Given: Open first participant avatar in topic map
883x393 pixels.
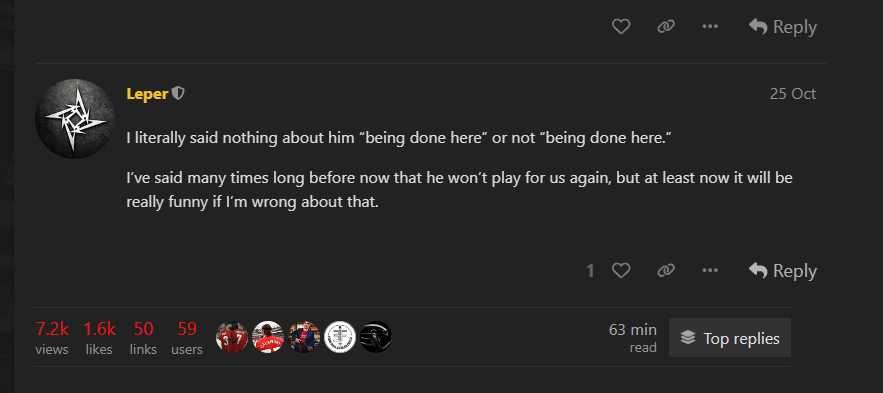Looking at the screenshot, I should [x=231, y=337].
